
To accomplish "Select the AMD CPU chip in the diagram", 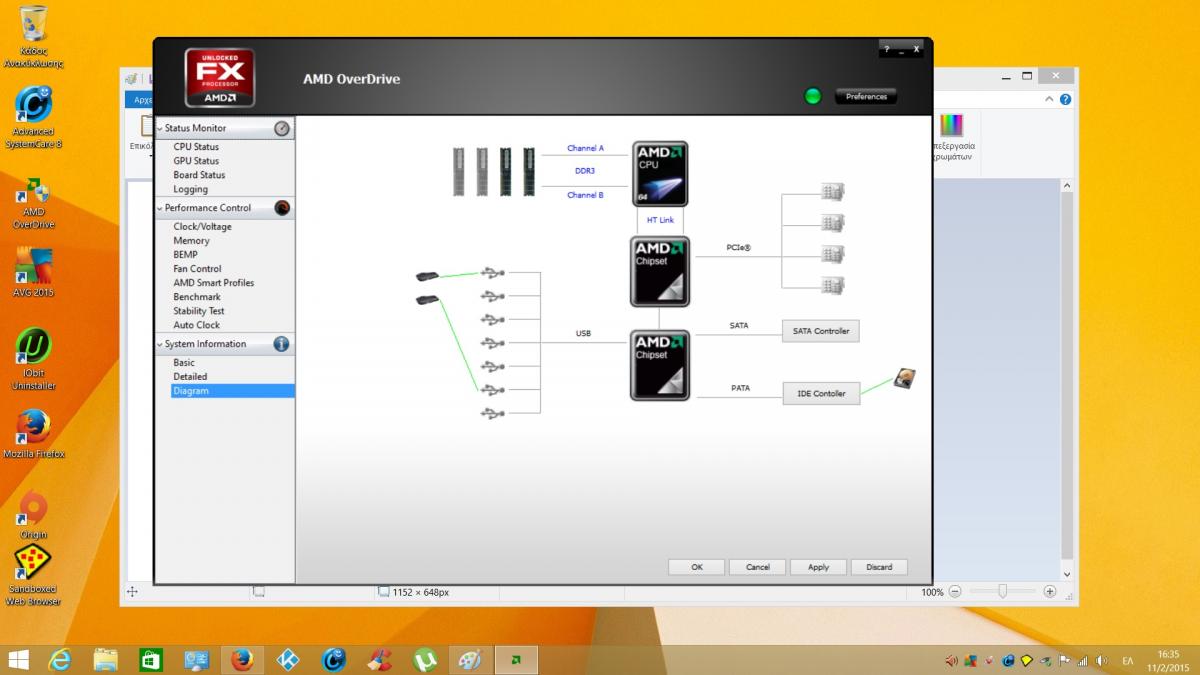I will coord(660,174).
